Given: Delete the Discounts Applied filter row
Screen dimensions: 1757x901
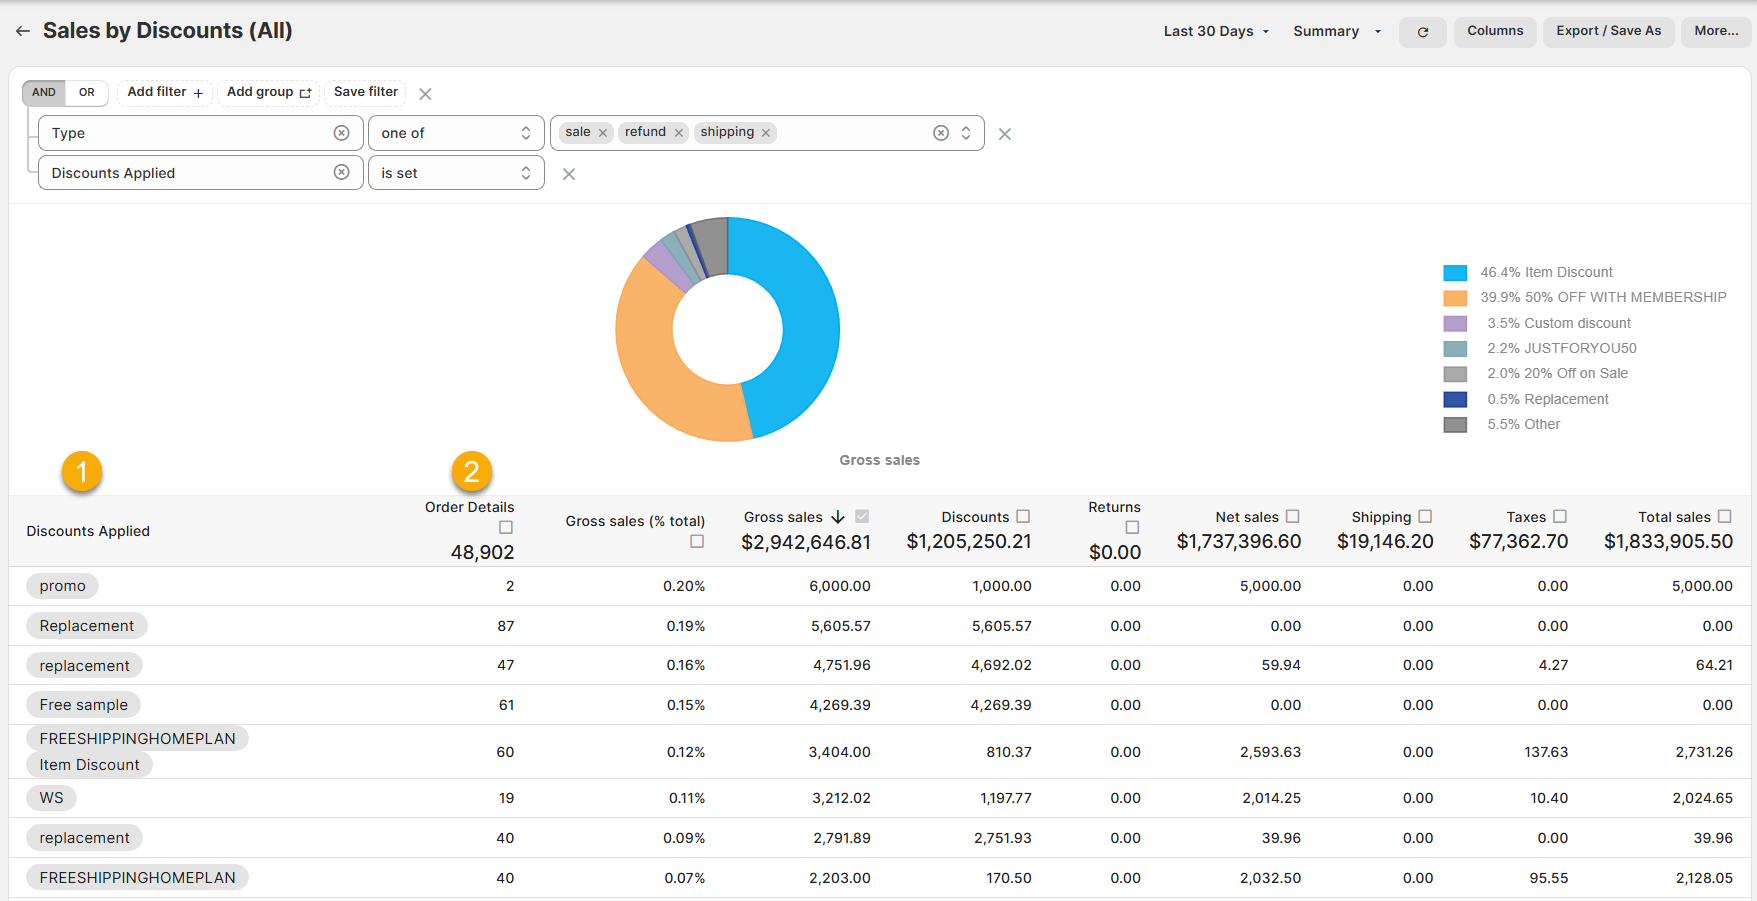Looking at the screenshot, I should (x=569, y=174).
